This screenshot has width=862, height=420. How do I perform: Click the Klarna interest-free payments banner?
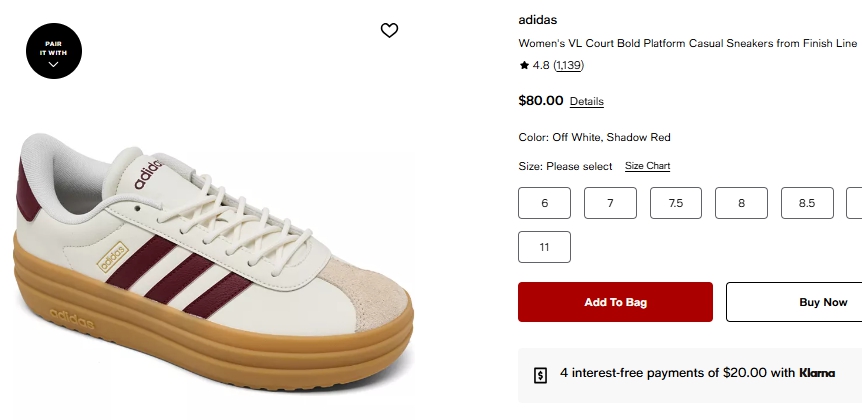[x=690, y=374]
